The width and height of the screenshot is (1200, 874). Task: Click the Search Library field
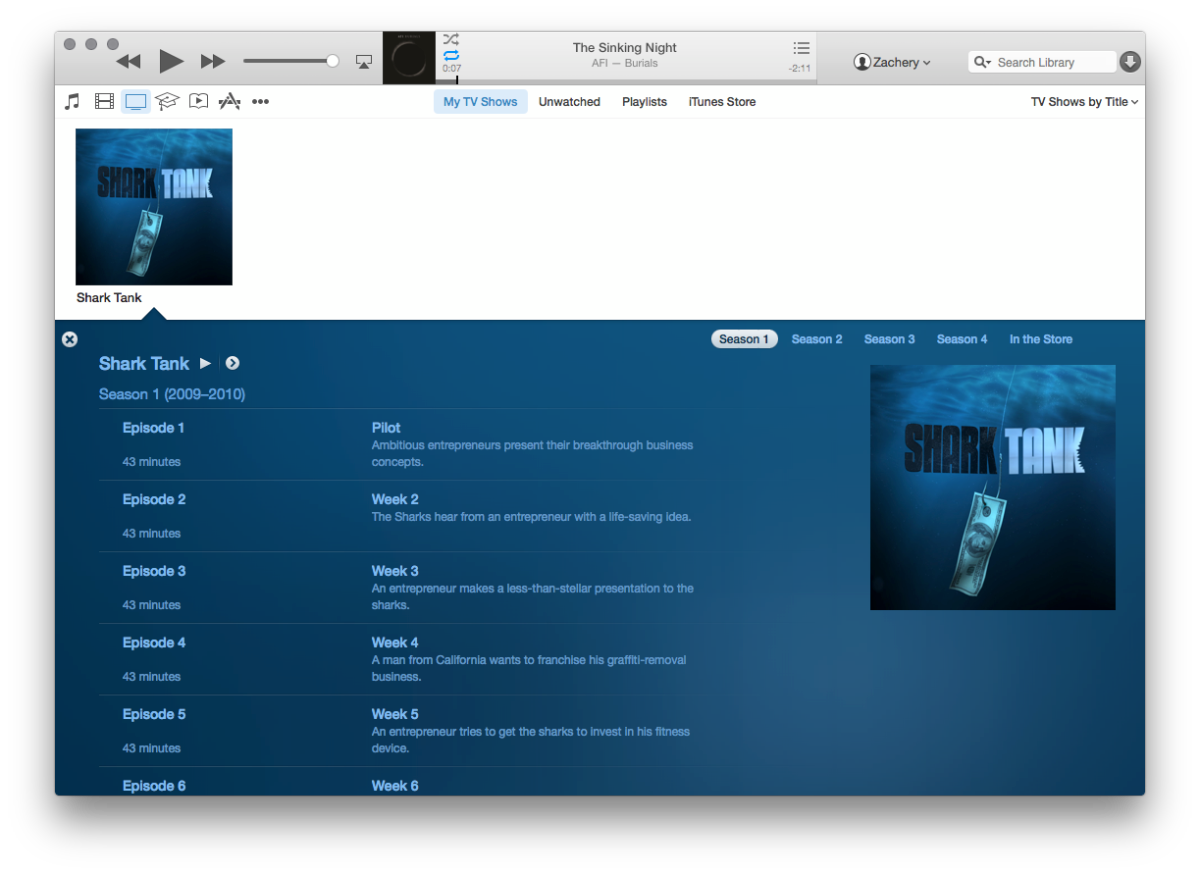[1041, 62]
